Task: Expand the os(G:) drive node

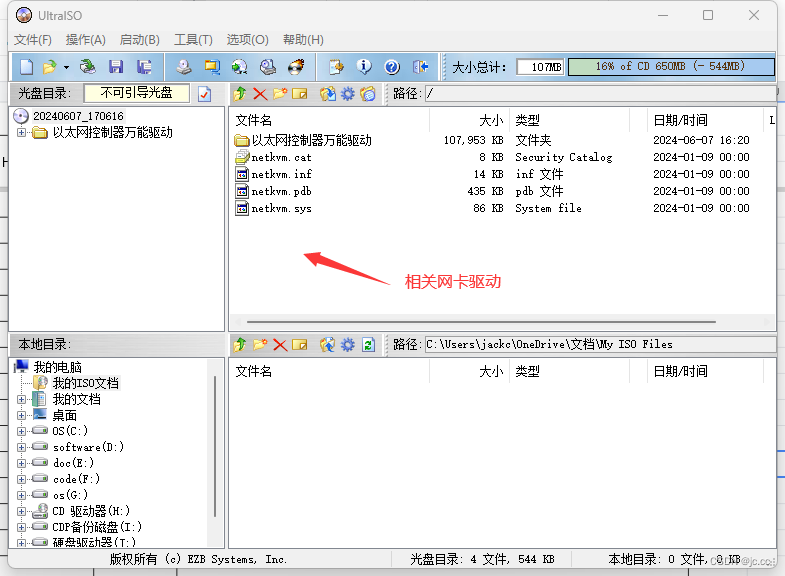Action: pos(21,495)
